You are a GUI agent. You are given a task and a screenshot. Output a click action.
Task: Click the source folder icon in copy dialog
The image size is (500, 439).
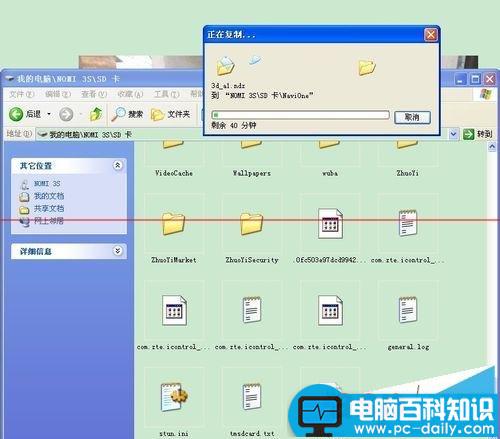click(226, 66)
